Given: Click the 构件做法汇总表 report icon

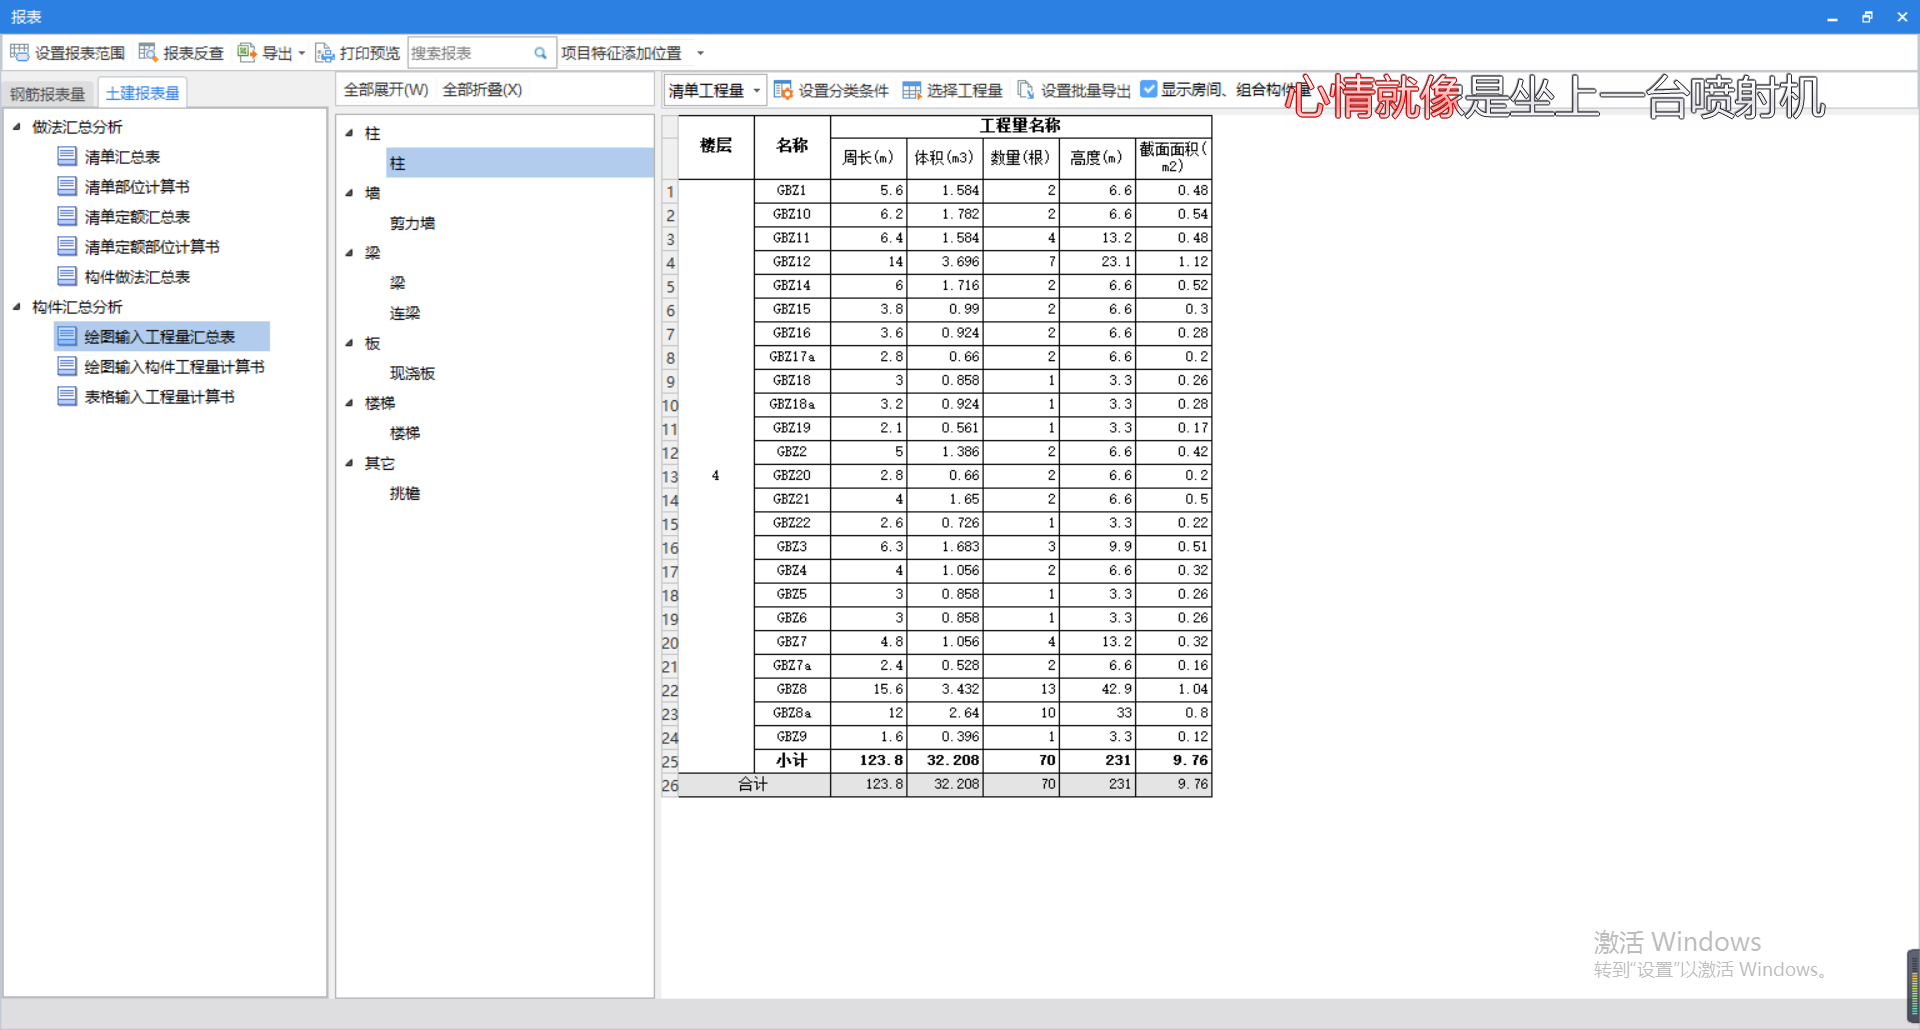Looking at the screenshot, I should click(67, 276).
